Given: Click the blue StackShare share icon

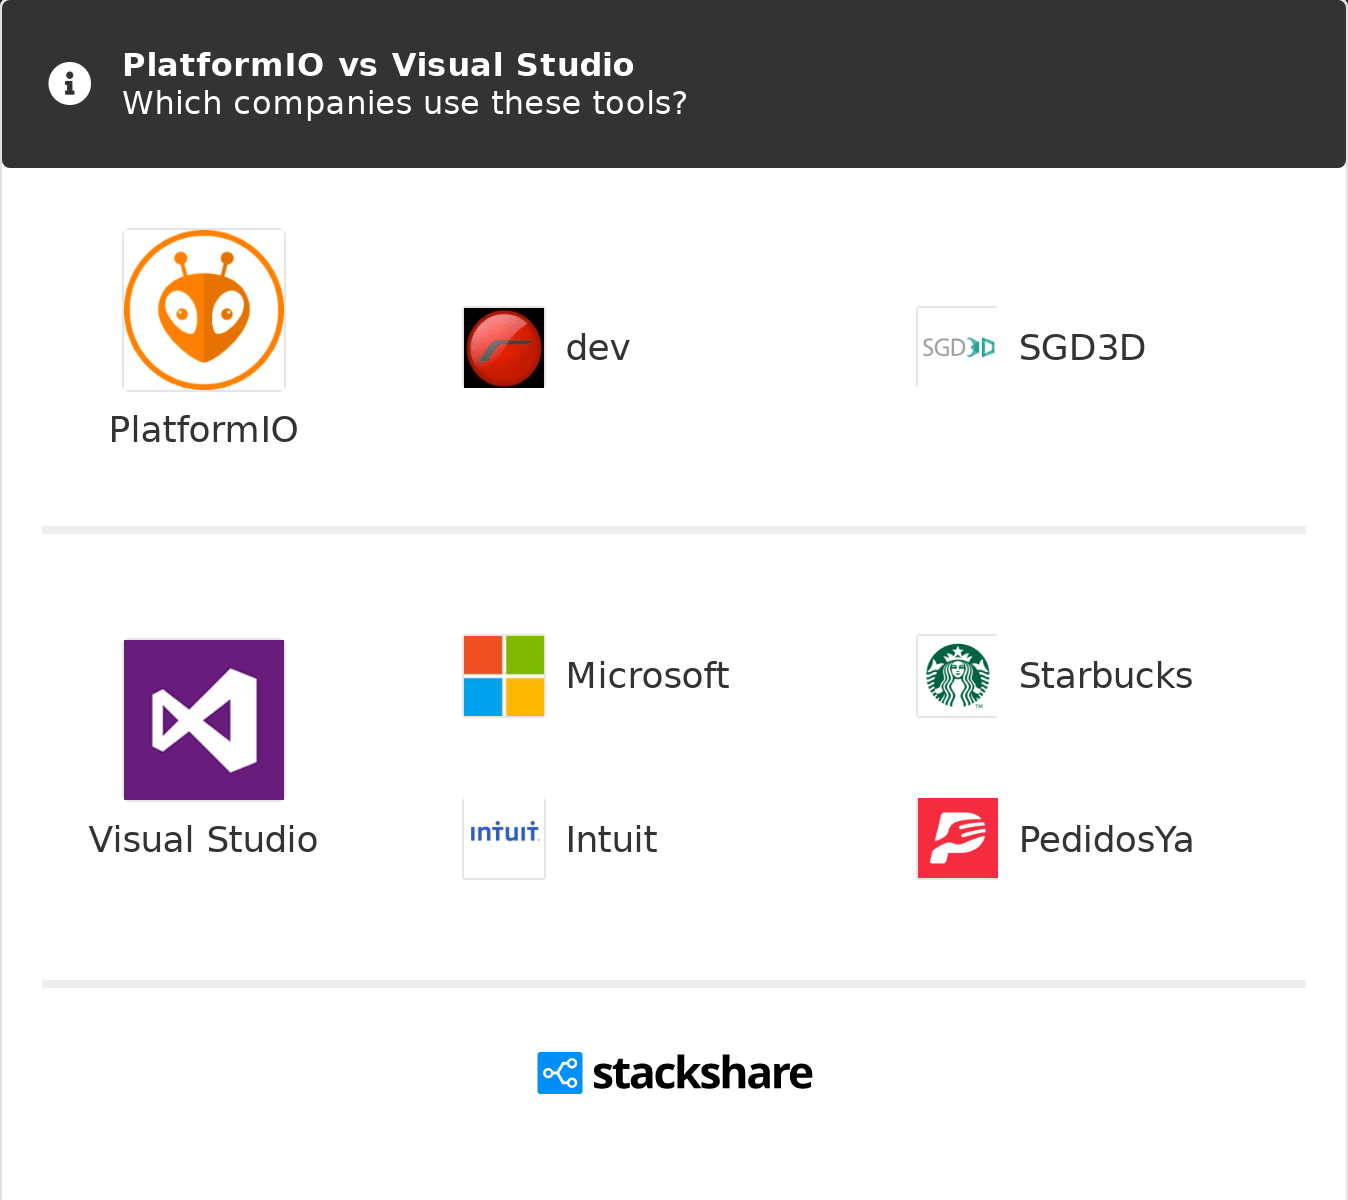Looking at the screenshot, I should coord(560,1073).
